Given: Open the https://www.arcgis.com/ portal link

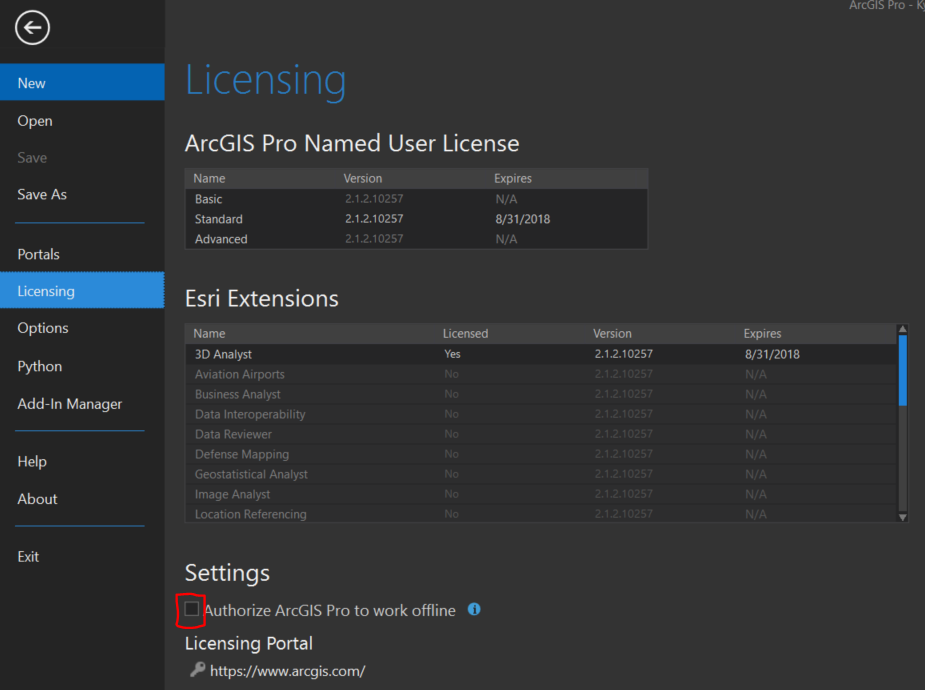Looking at the screenshot, I should pos(287,671).
